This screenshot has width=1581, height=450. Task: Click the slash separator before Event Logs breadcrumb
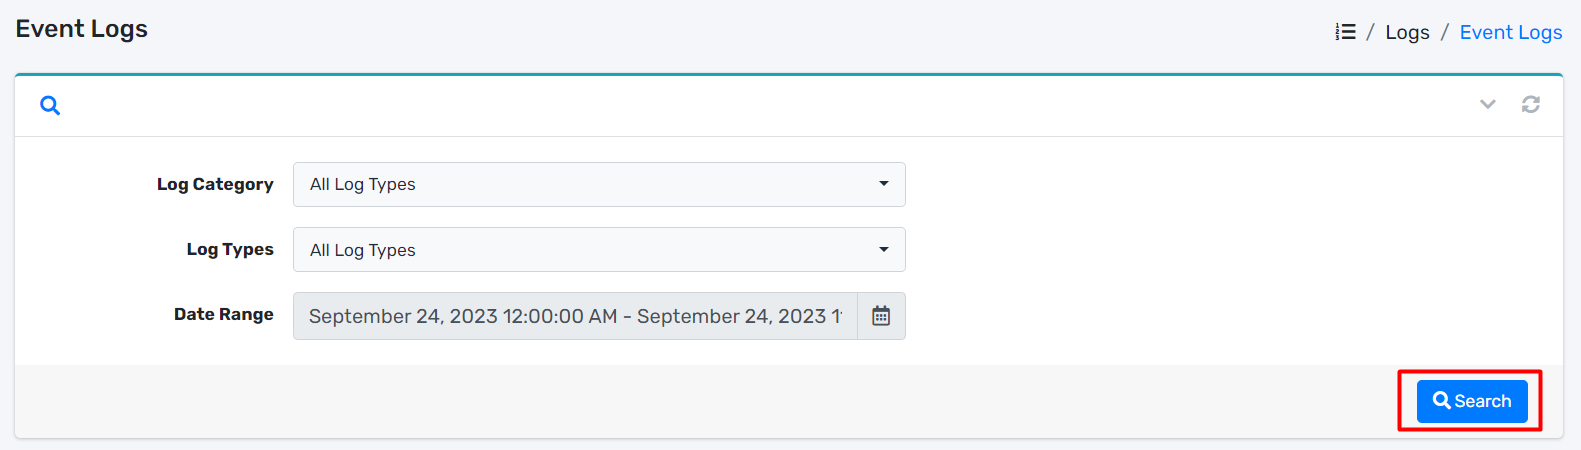(1444, 32)
